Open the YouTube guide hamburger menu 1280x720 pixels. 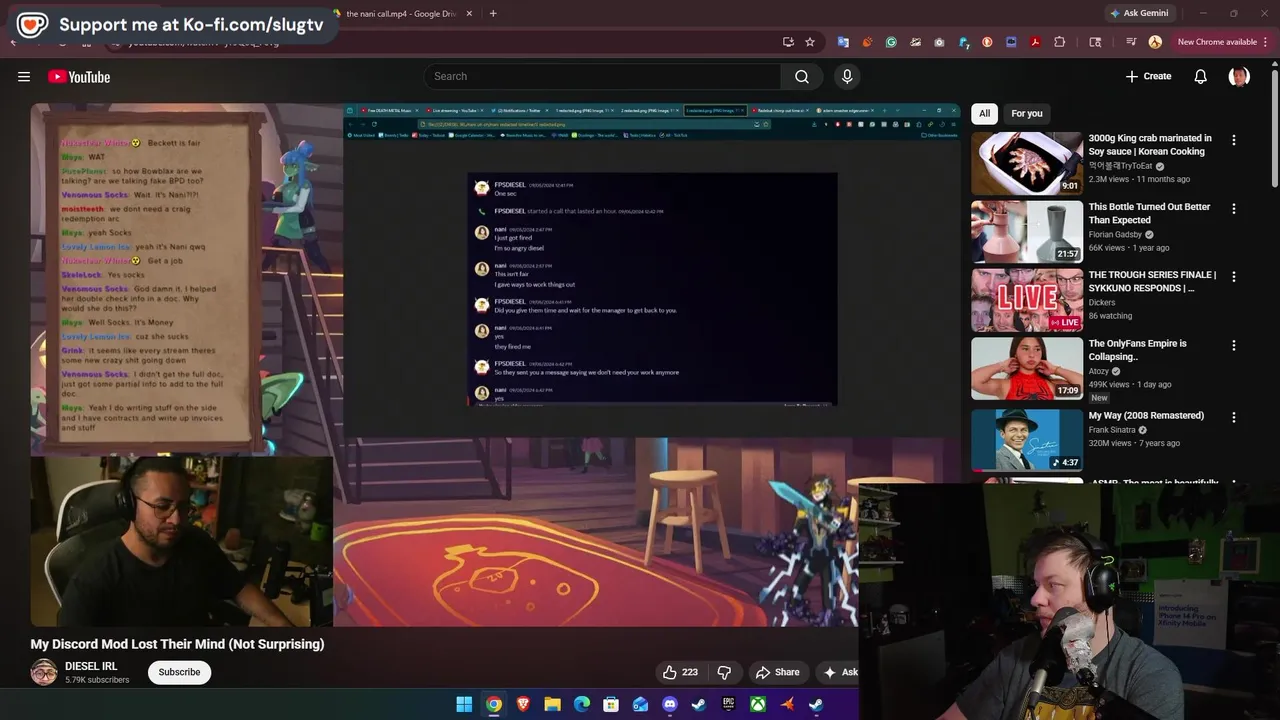[24, 76]
